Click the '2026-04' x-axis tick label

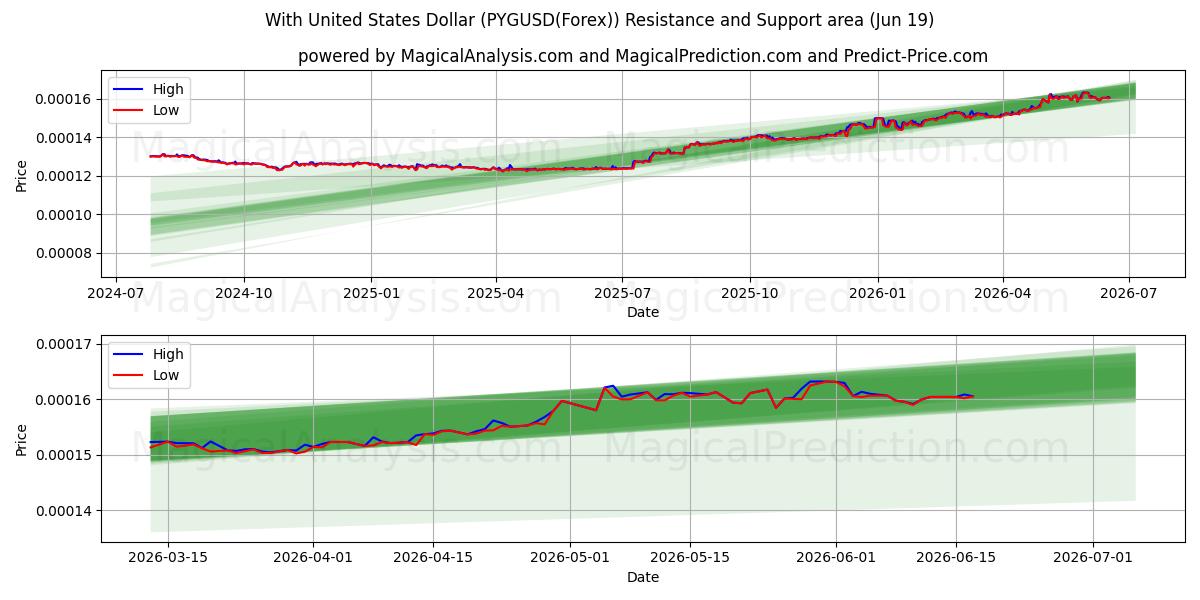(x=1003, y=293)
